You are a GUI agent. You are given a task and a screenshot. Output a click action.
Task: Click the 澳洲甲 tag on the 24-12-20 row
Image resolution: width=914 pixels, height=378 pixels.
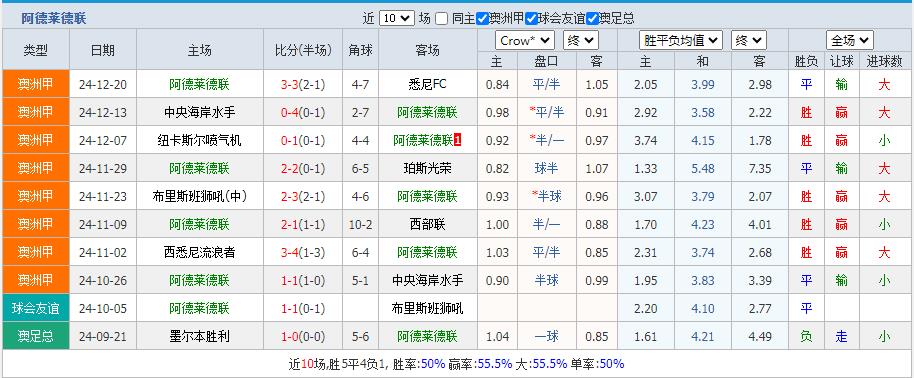coord(36,84)
